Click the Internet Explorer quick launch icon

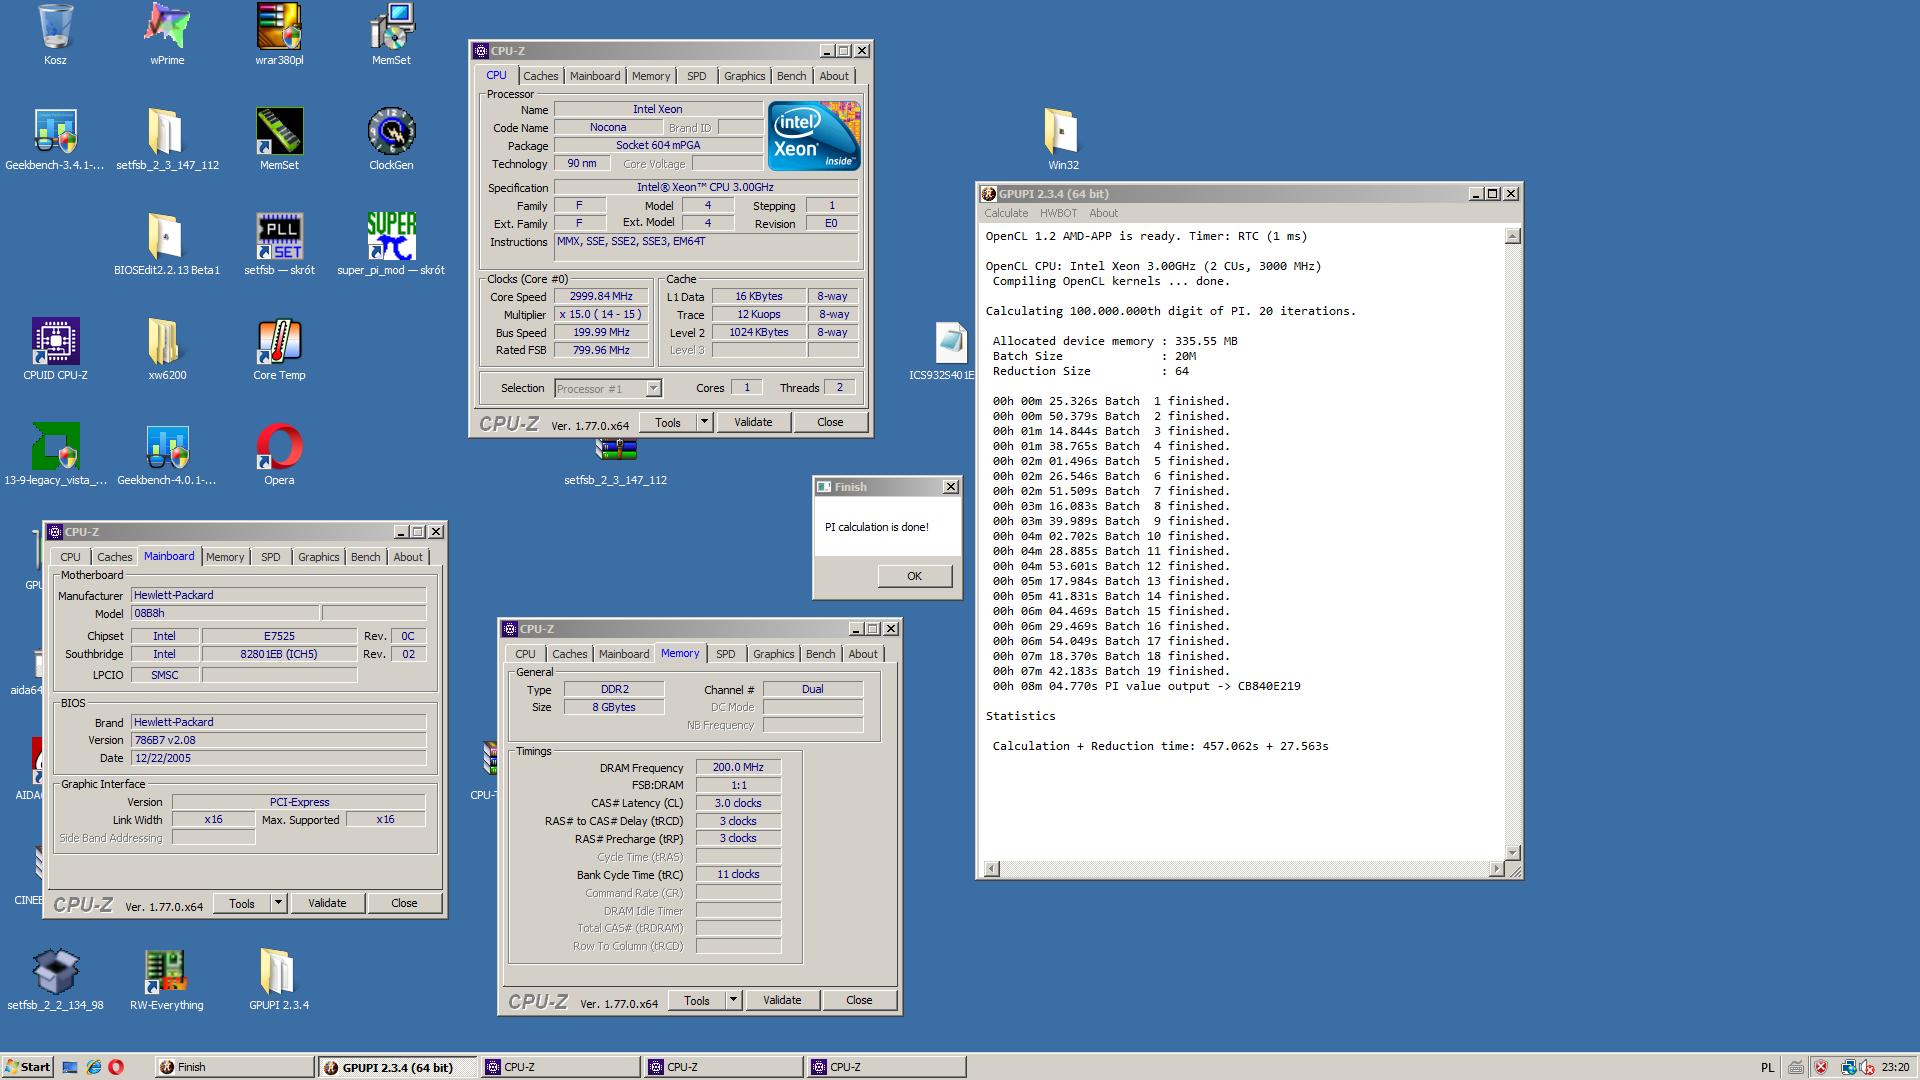[93, 1067]
